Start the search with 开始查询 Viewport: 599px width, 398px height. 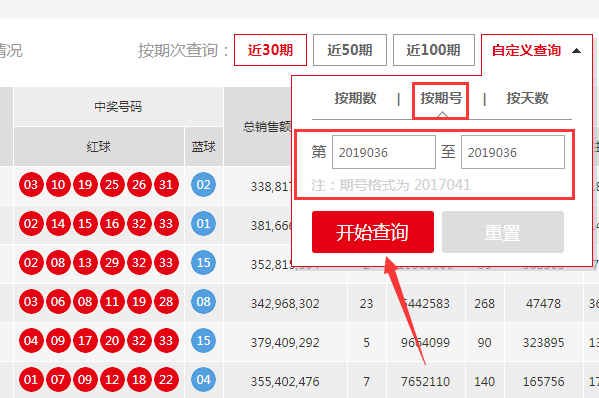tap(373, 232)
